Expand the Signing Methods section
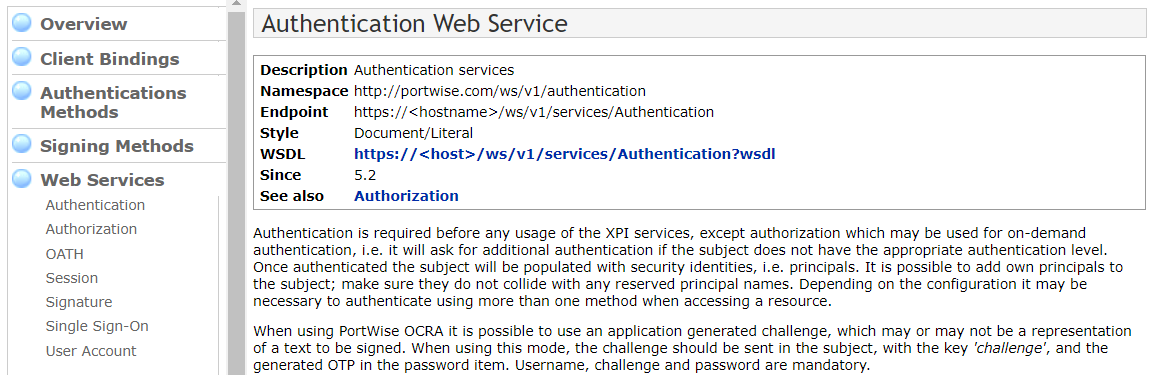1155x375 pixels. click(x=116, y=146)
